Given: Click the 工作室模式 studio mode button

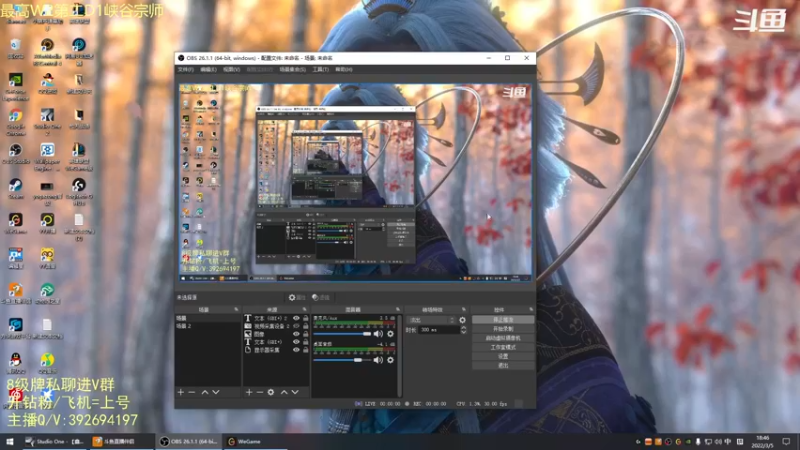Looking at the screenshot, I should (503, 347).
